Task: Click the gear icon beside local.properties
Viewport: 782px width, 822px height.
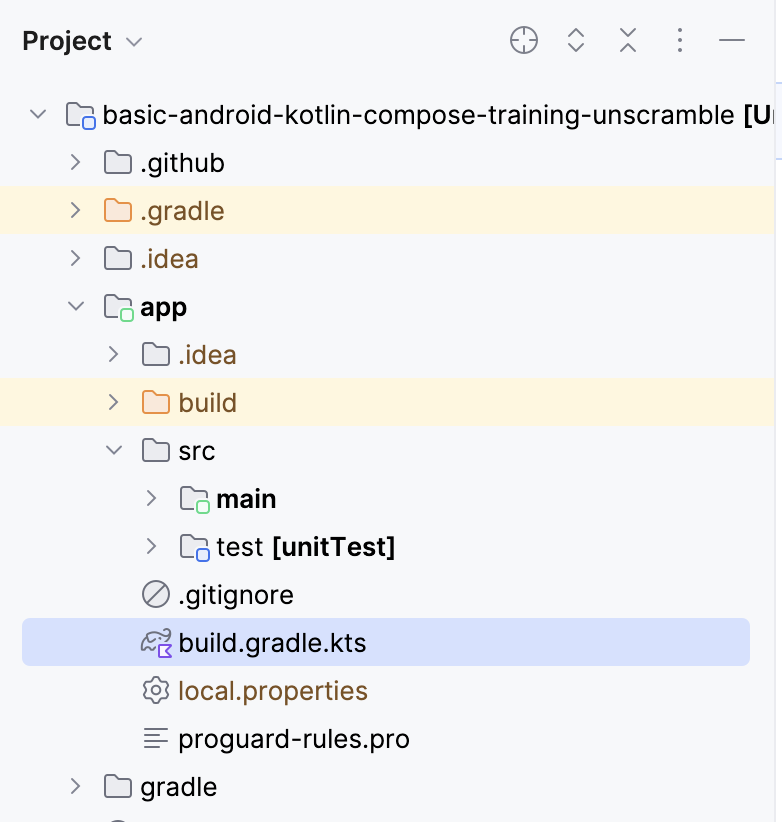Action: pos(156,690)
